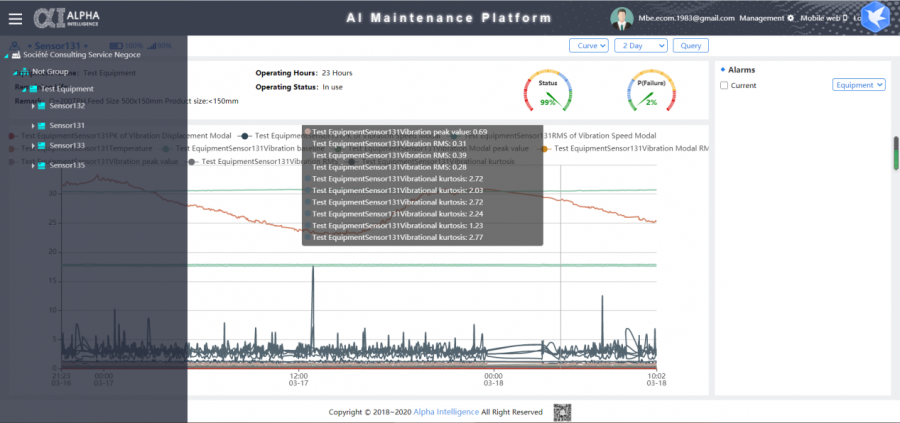Select Sensor133 tree item

click(67, 145)
